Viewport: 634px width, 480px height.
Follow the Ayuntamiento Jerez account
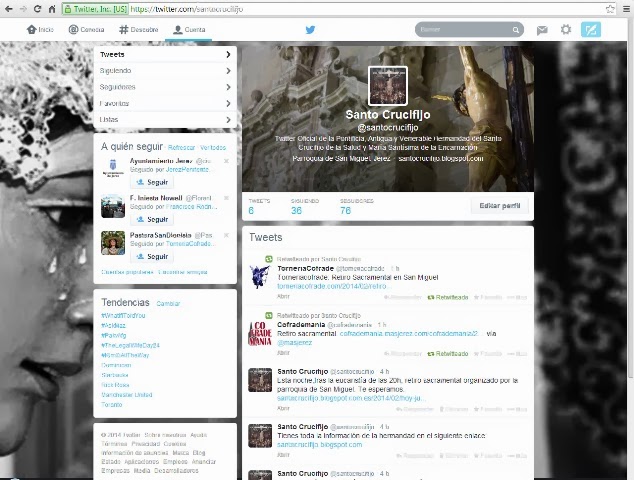(x=153, y=182)
